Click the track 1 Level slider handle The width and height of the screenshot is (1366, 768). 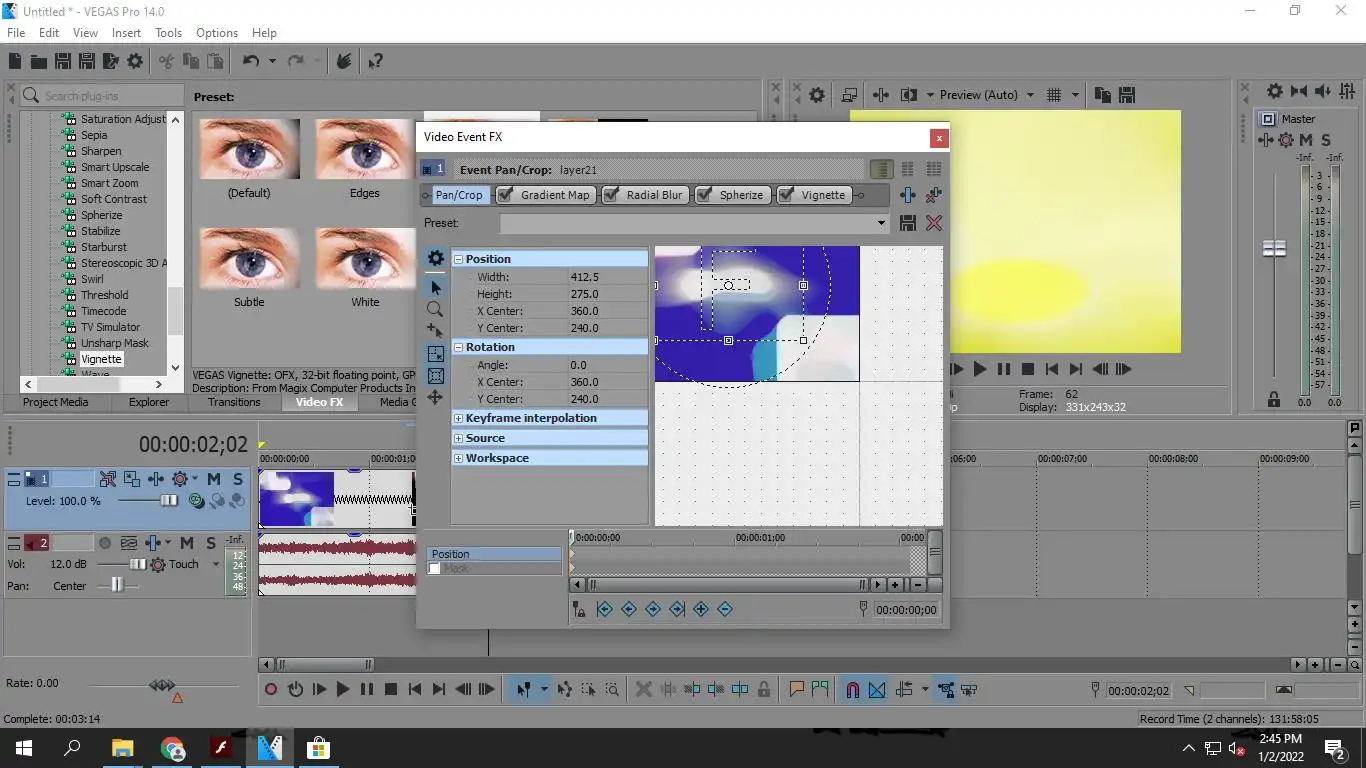(x=169, y=500)
